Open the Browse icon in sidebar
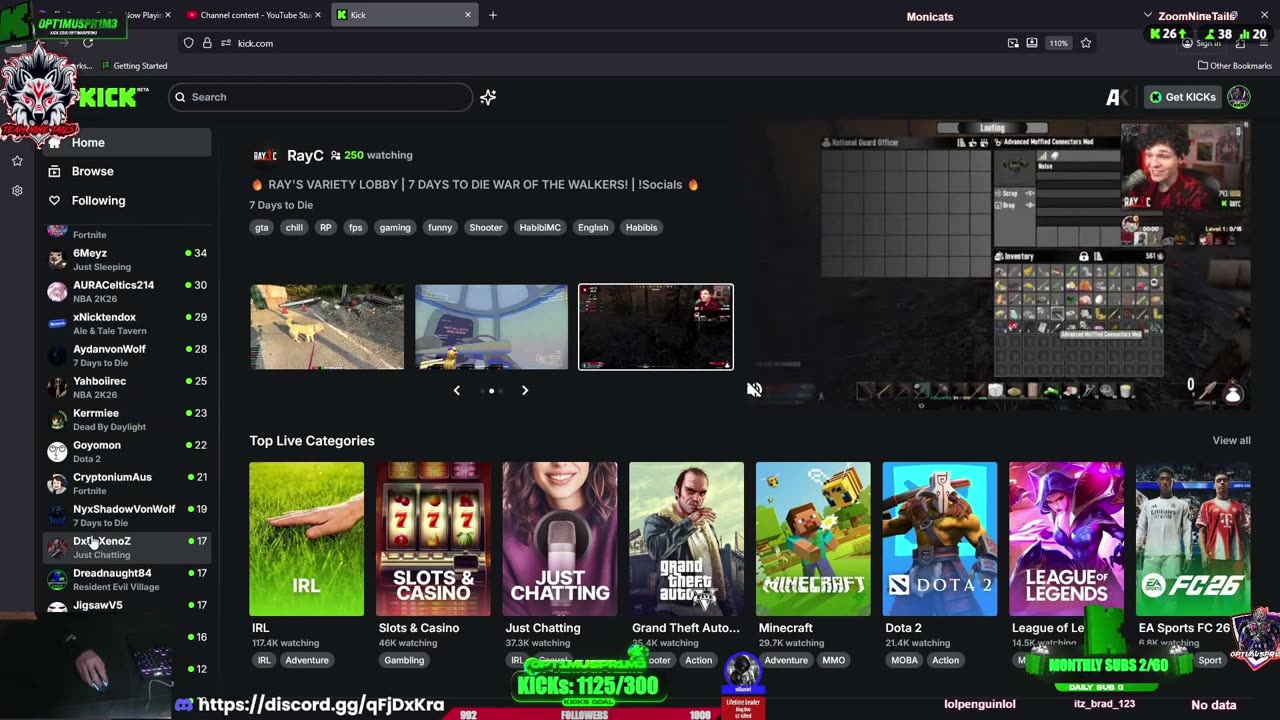Image resolution: width=1280 pixels, height=720 pixels. [x=55, y=171]
